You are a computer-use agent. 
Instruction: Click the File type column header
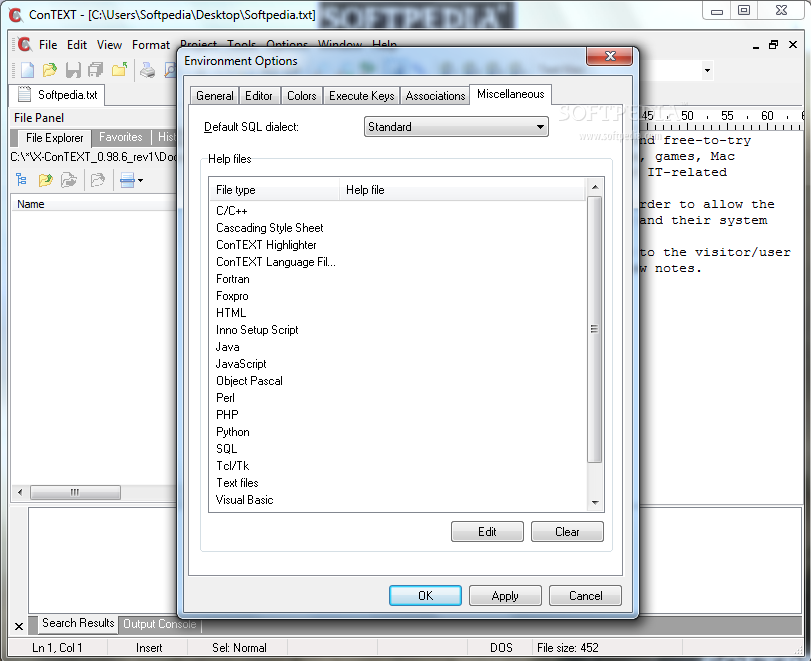coord(275,190)
